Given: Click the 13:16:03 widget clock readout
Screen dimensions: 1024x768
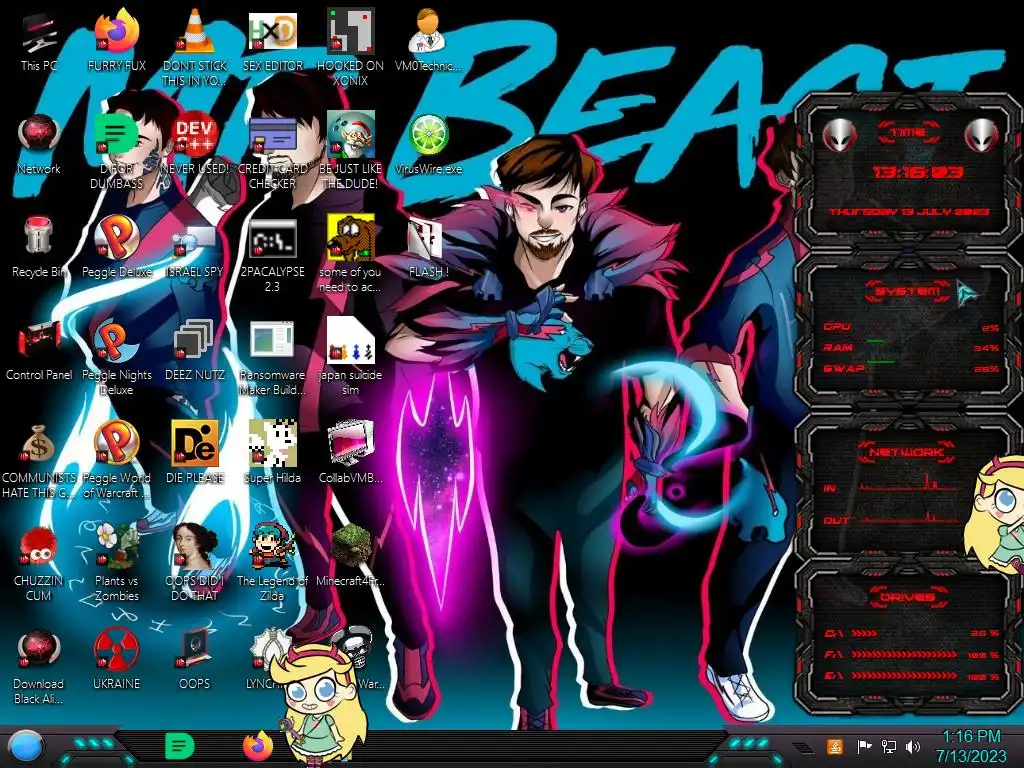Looking at the screenshot, I should pyautogui.click(x=918, y=172).
